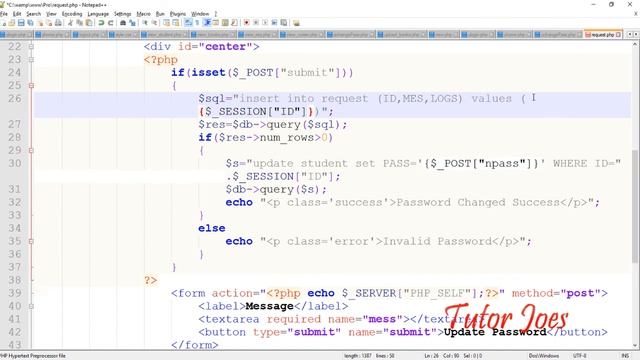Click the Open file toolbar icon
The image size is (640, 360).
pyautogui.click(x=11, y=23)
